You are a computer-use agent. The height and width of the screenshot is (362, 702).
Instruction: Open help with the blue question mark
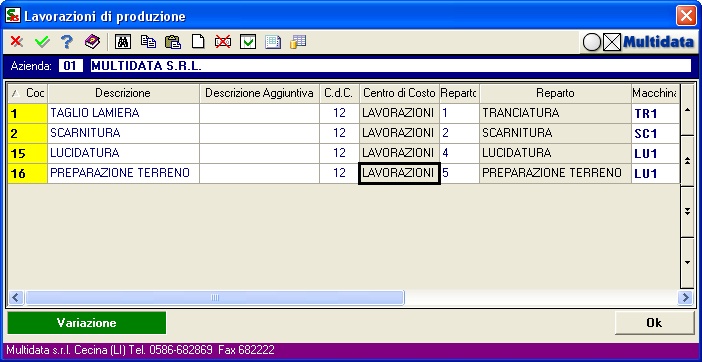point(67,42)
